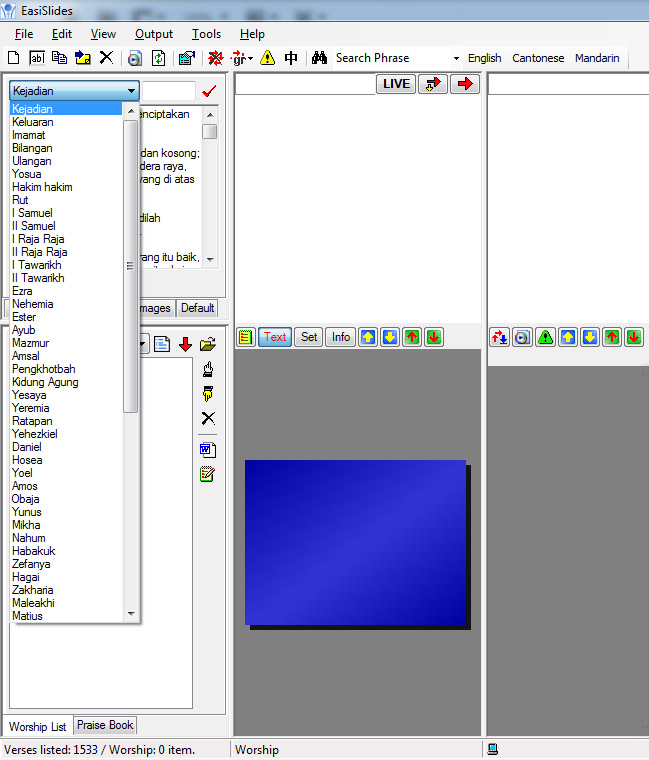This screenshot has height=760, width=649.
Task: Click the hand pointing down icon
Action: (x=208, y=394)
